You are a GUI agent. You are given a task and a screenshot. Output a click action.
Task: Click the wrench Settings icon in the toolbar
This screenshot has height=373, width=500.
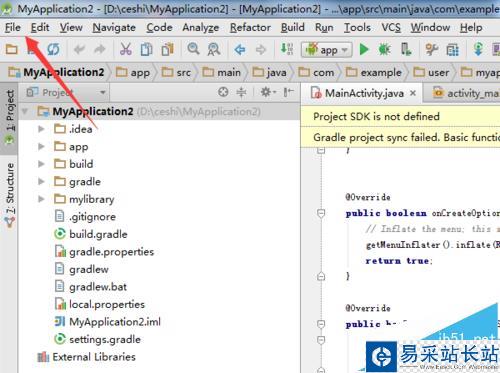(x=432, y=50)
